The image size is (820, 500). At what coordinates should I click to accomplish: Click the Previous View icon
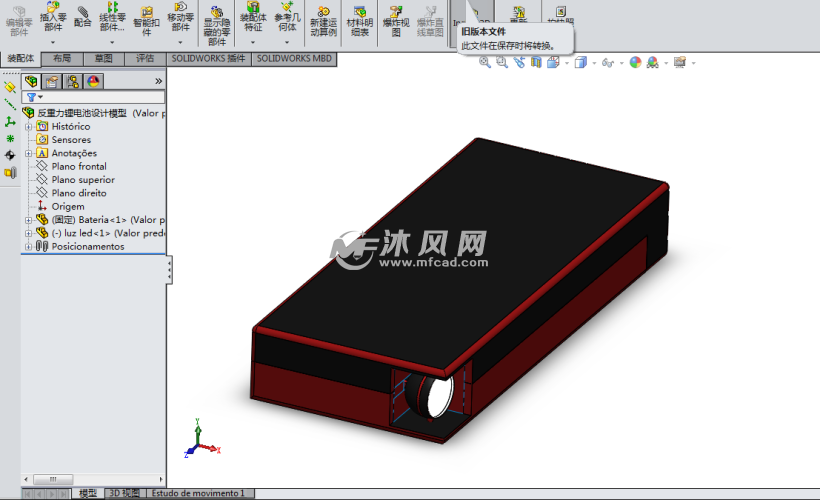[x=519, y=63]
